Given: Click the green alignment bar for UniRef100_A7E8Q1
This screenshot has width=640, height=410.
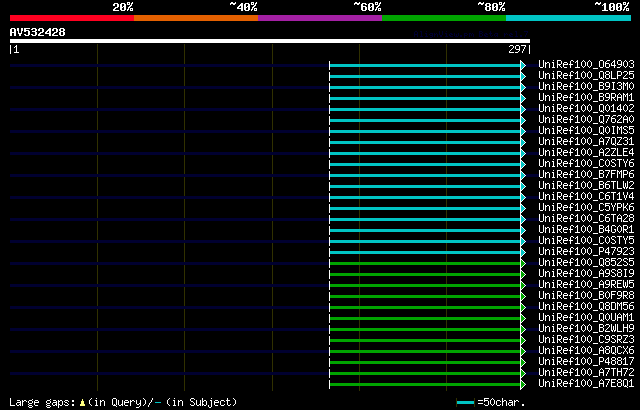Looking at the screenshot, I should coord(425,385).
